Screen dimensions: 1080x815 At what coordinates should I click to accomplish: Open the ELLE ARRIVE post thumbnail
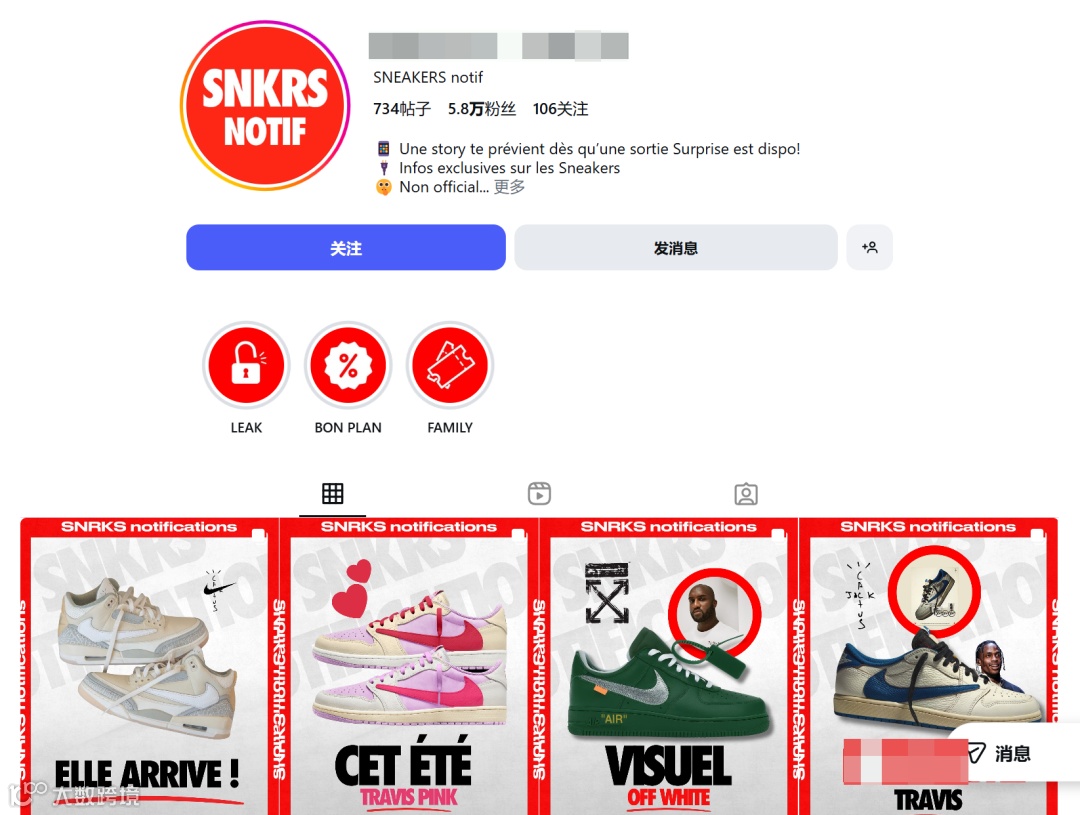[x=149, y=666]
